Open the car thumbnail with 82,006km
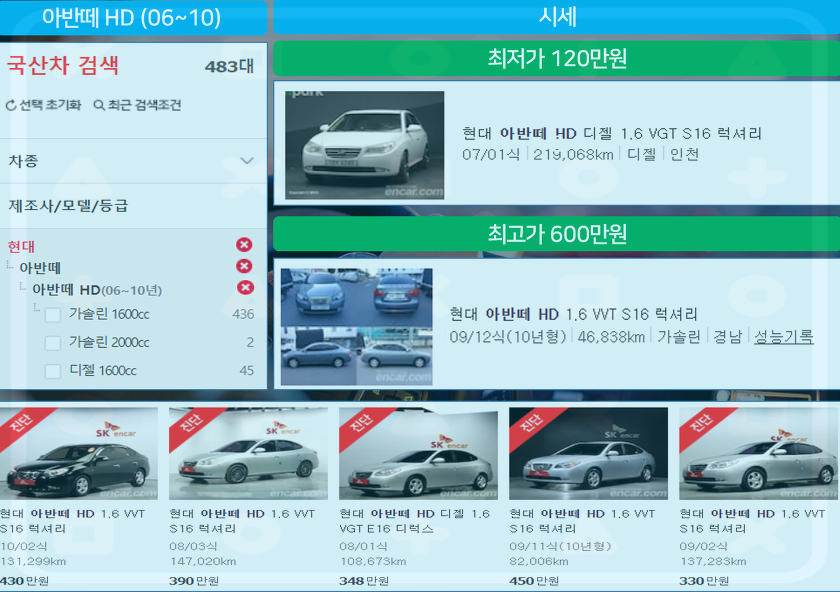 pyautogui.click(x=588, y=454)
